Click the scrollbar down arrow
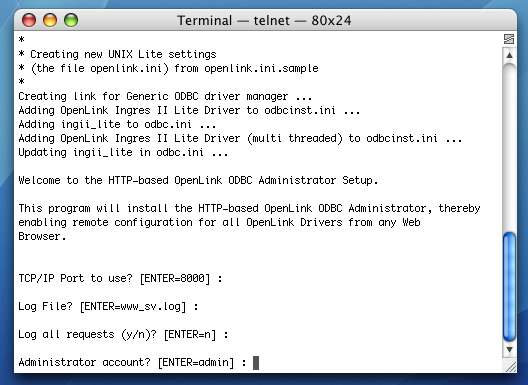The height and width of the screenshot is (385, 528). [x=509, y=350]
